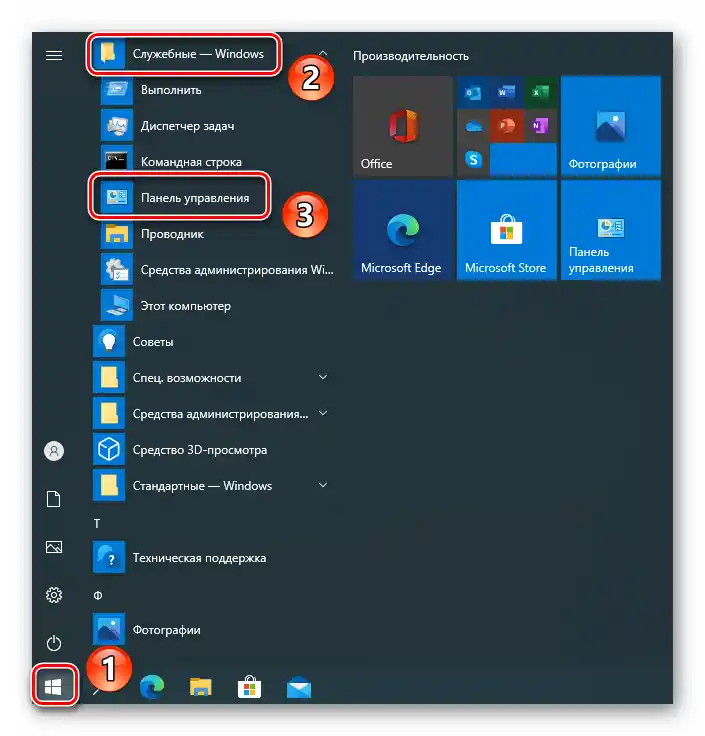Click the Office tile
Viewport: 705px width, 736px height.
click(x=403, y=126)
